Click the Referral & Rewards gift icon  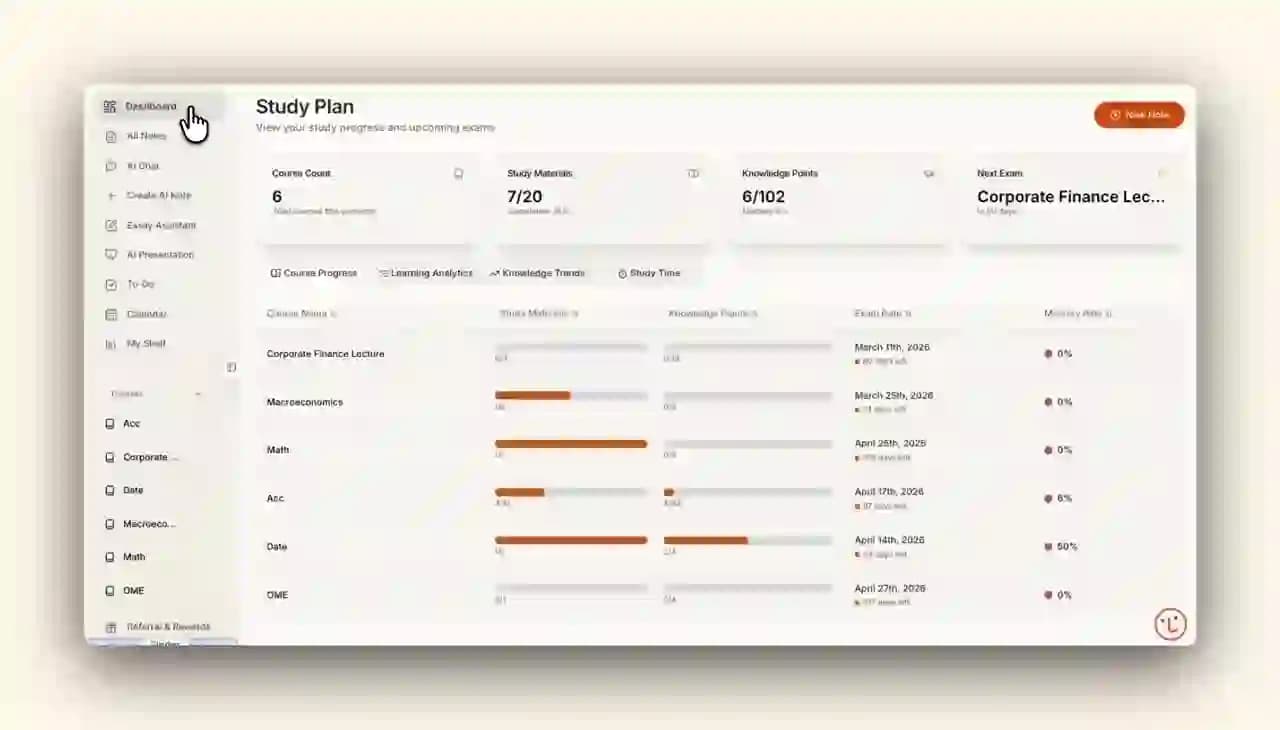pos(111,627)
